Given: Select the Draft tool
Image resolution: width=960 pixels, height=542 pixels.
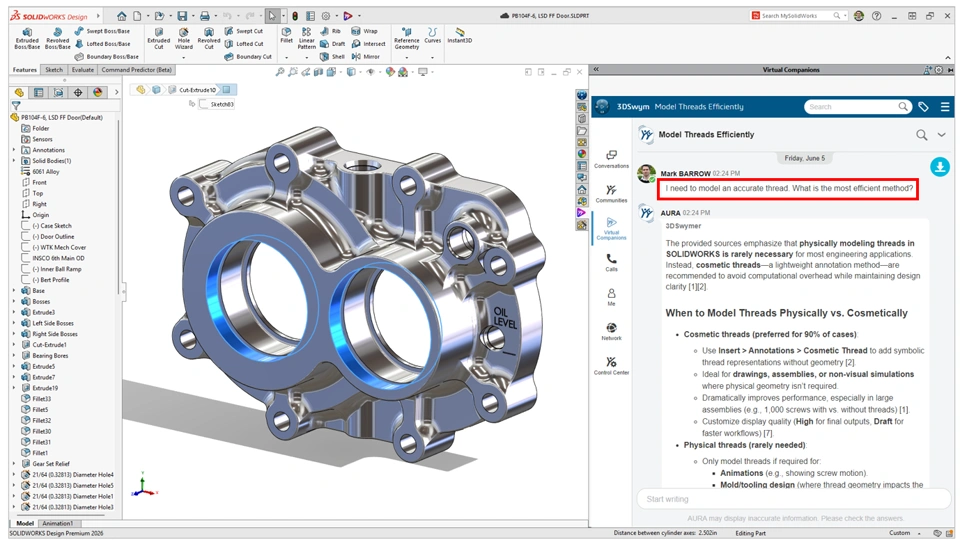Looking at the screenshot, I should [332, 43].
